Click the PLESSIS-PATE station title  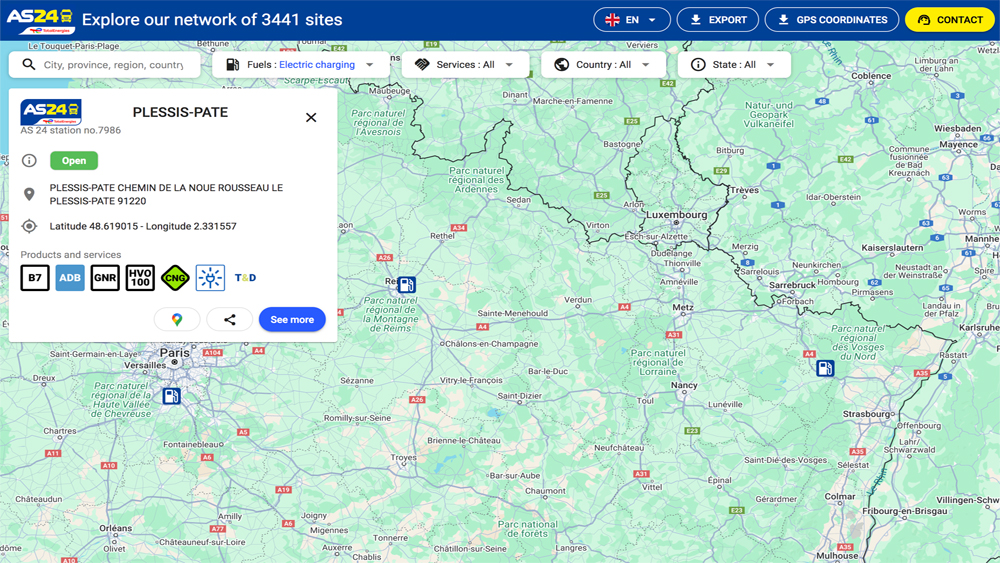[180, 112]
